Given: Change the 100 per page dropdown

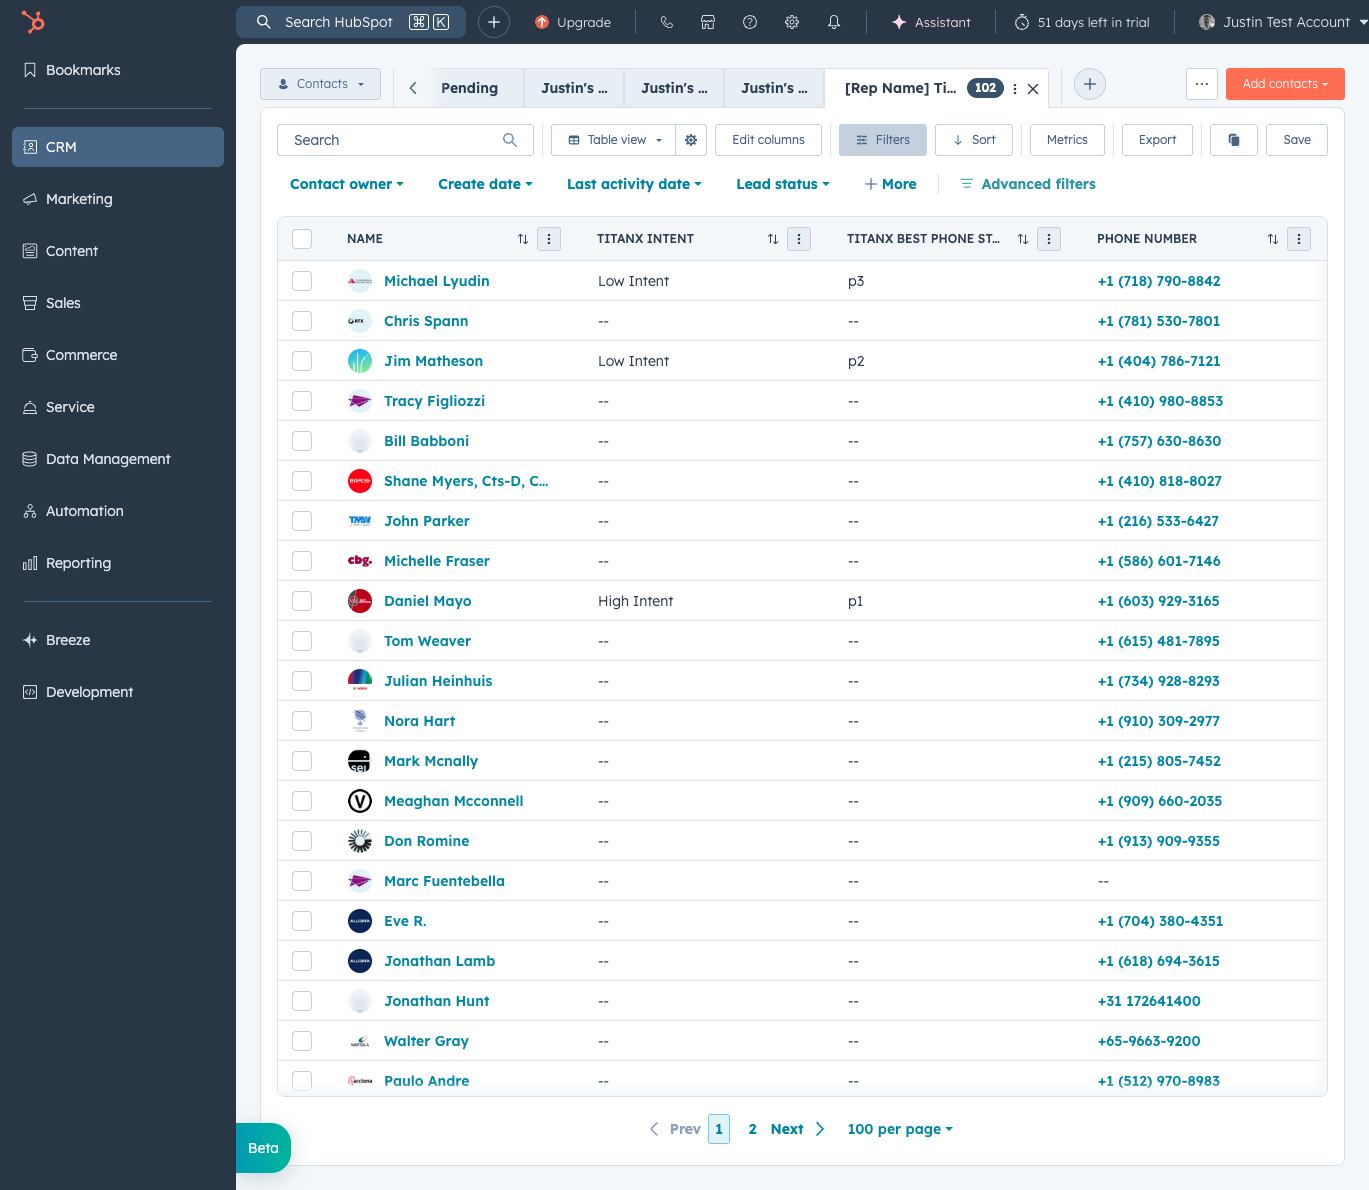Looking at the screenshot, I should pos(900,1129).
